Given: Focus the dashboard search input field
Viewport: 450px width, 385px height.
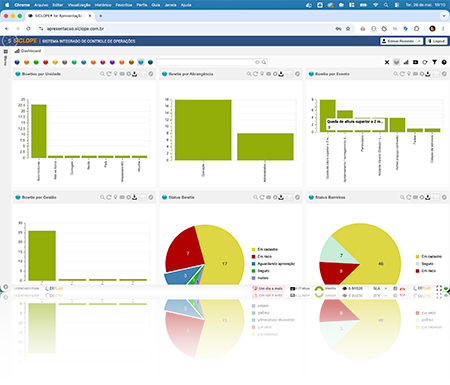Looking at the screenshot, I should click(x=206, y=62).
